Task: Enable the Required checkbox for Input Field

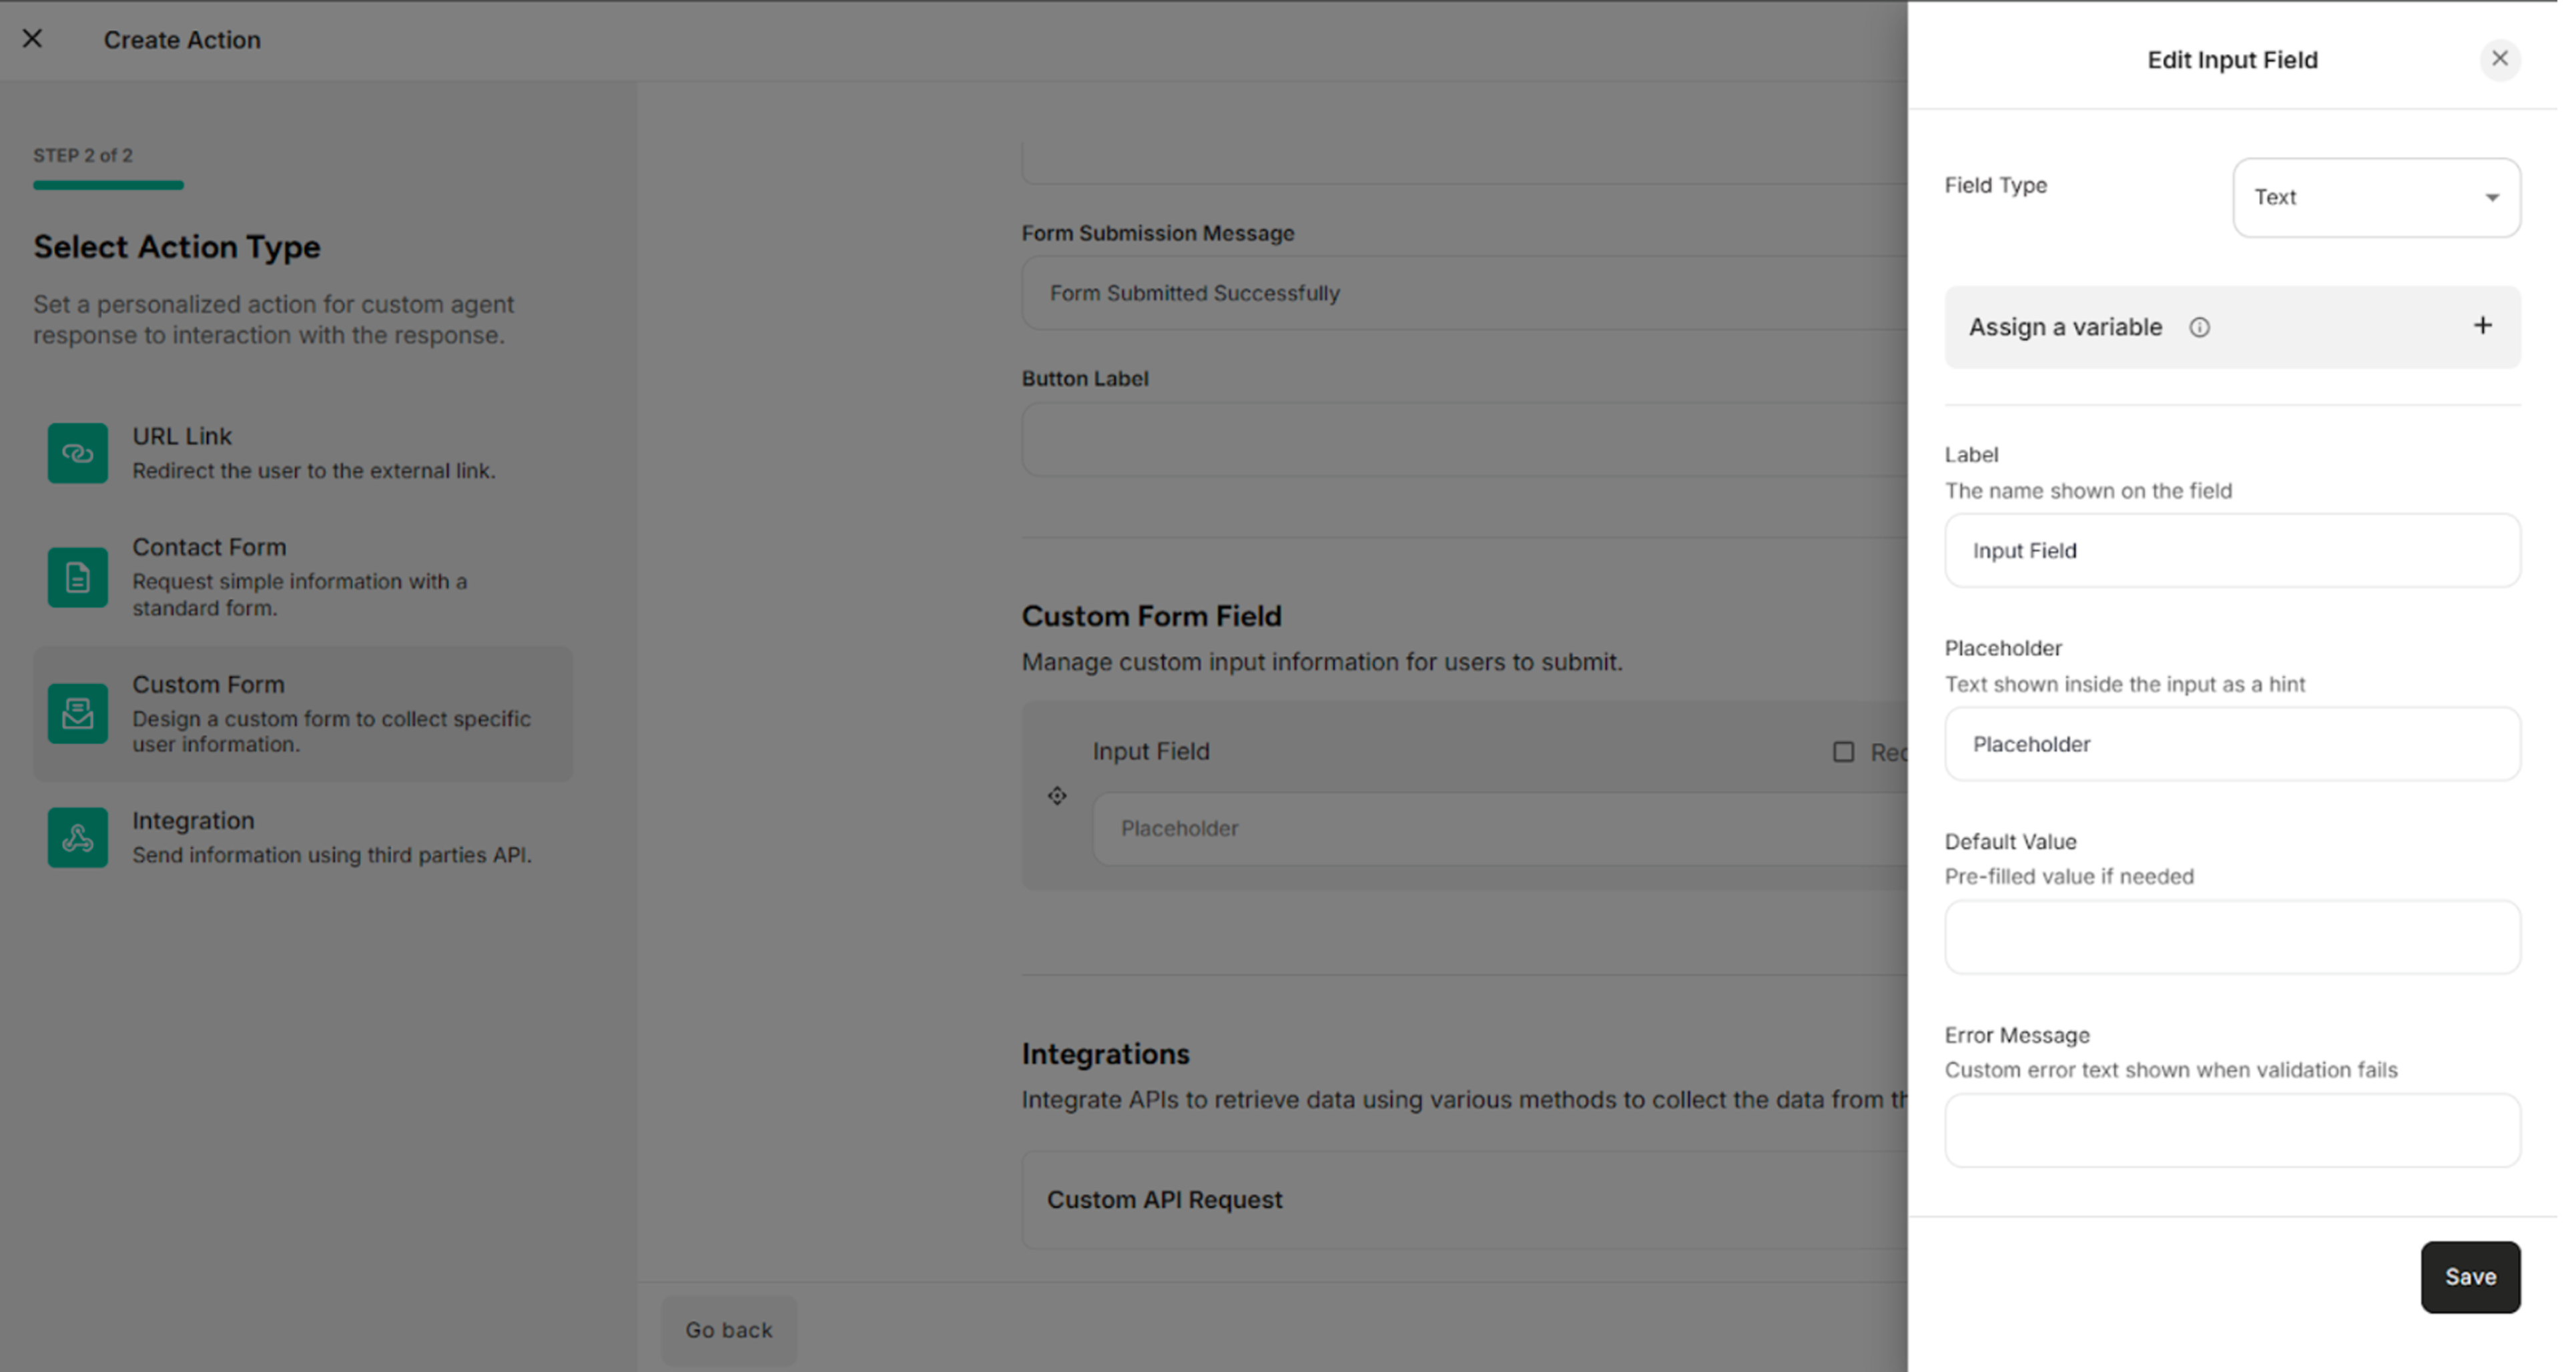Action: coord(1843,752)
